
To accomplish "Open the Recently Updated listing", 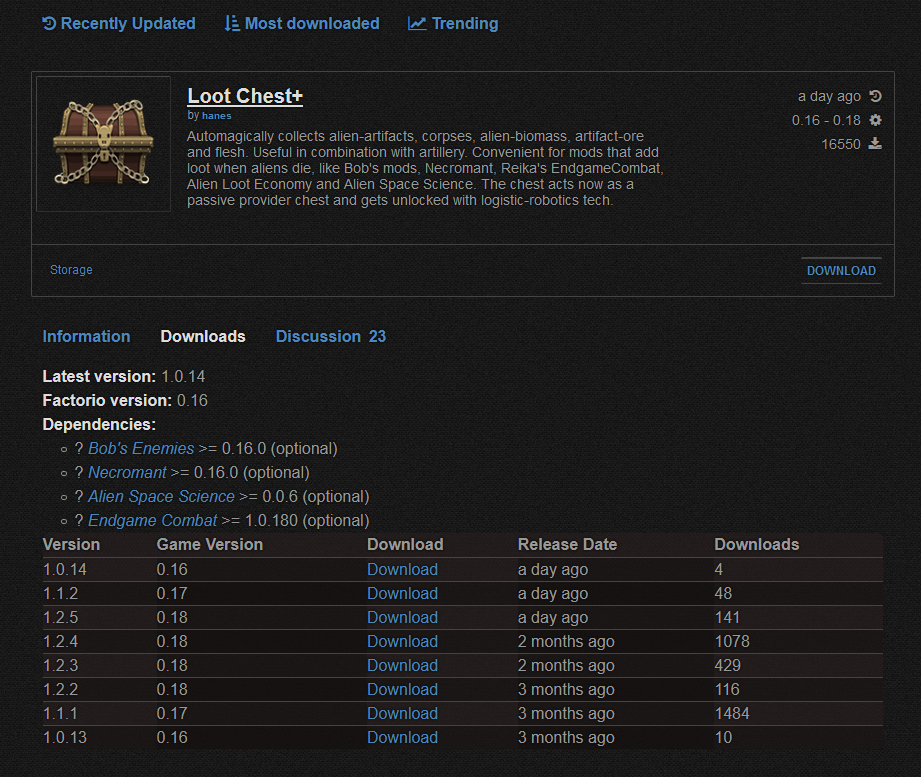I will 119,23.
